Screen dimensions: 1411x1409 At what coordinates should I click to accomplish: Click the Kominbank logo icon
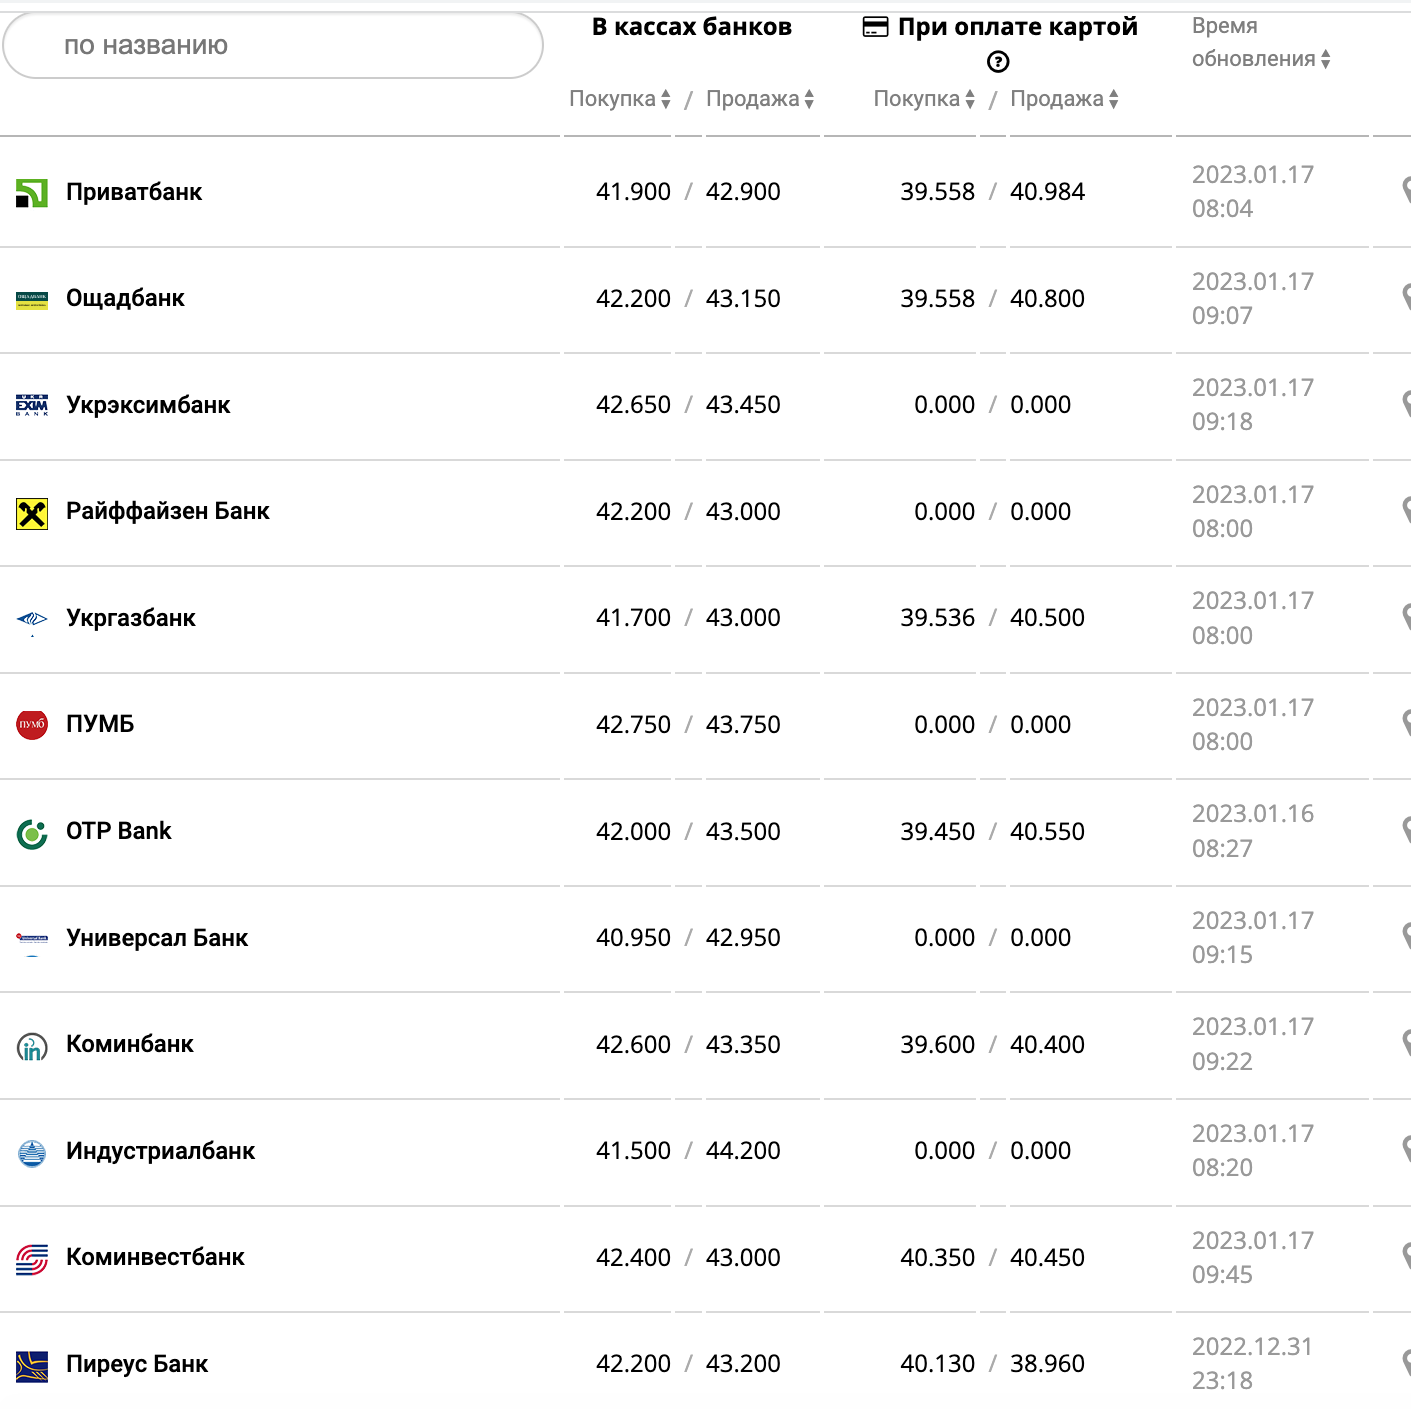32,1046
